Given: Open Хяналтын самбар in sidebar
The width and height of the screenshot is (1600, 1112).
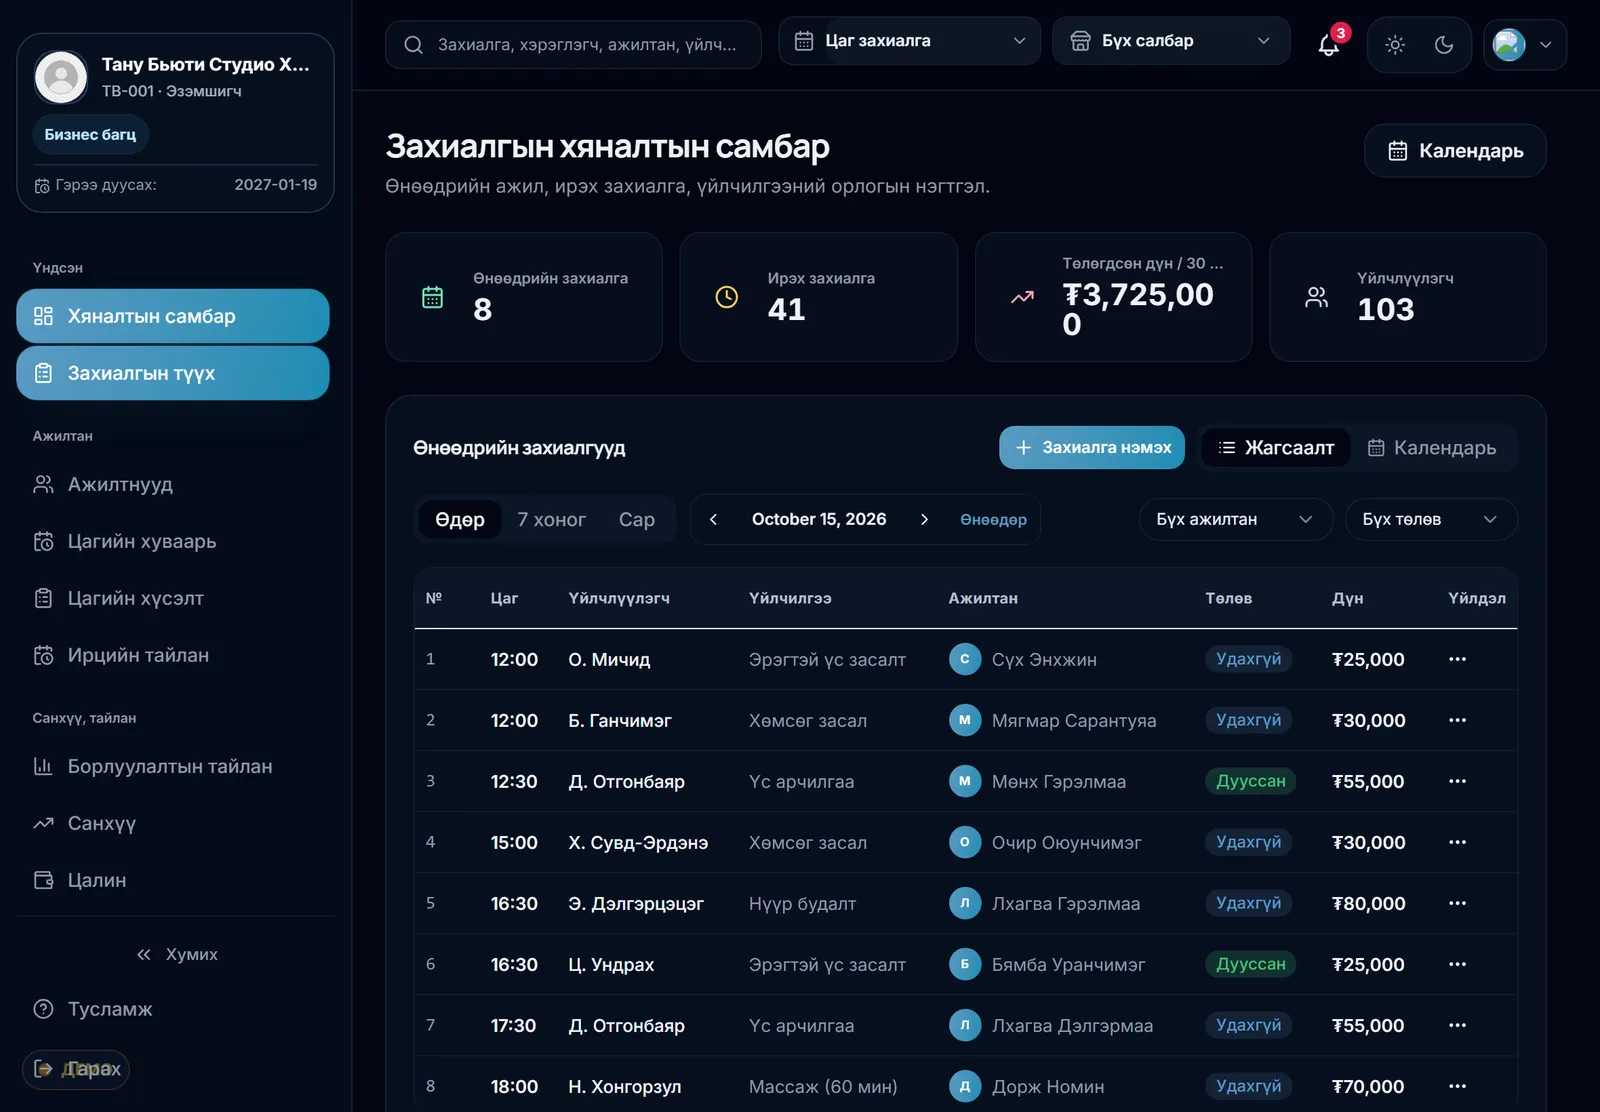Looking at the screenshot, I should [173, 316].
